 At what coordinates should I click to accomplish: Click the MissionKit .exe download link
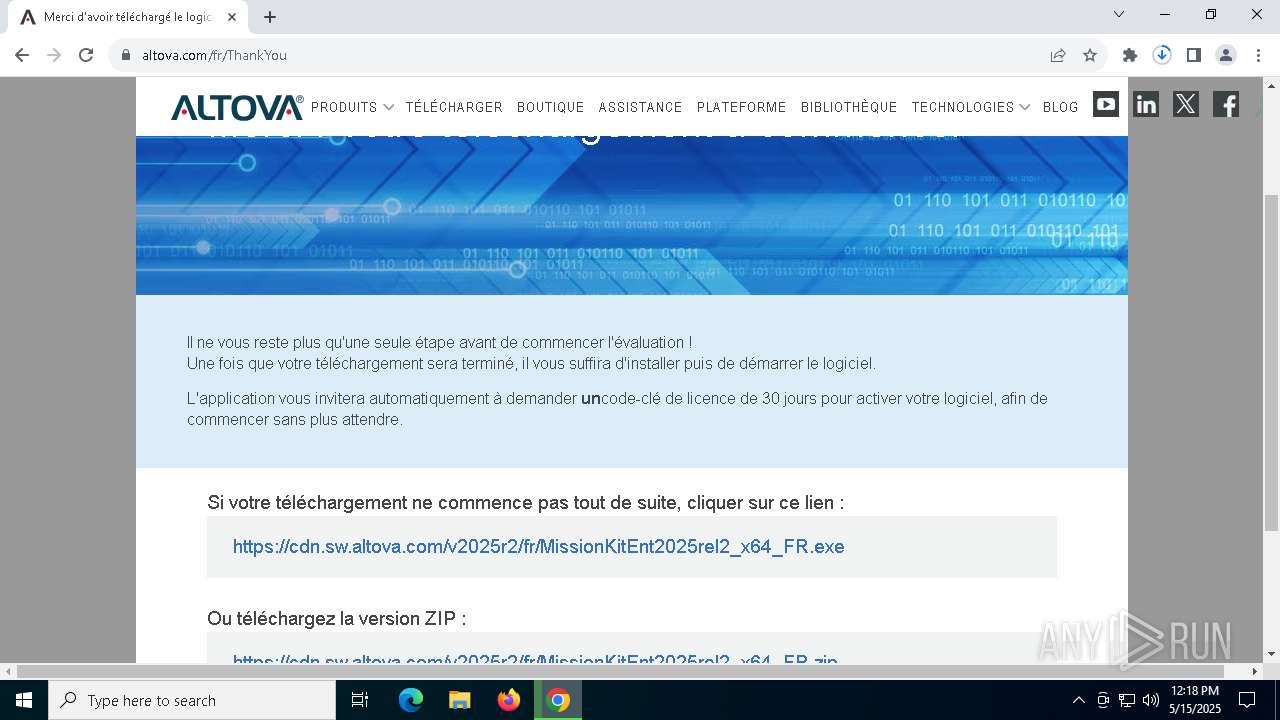click(x=538, y=547)
